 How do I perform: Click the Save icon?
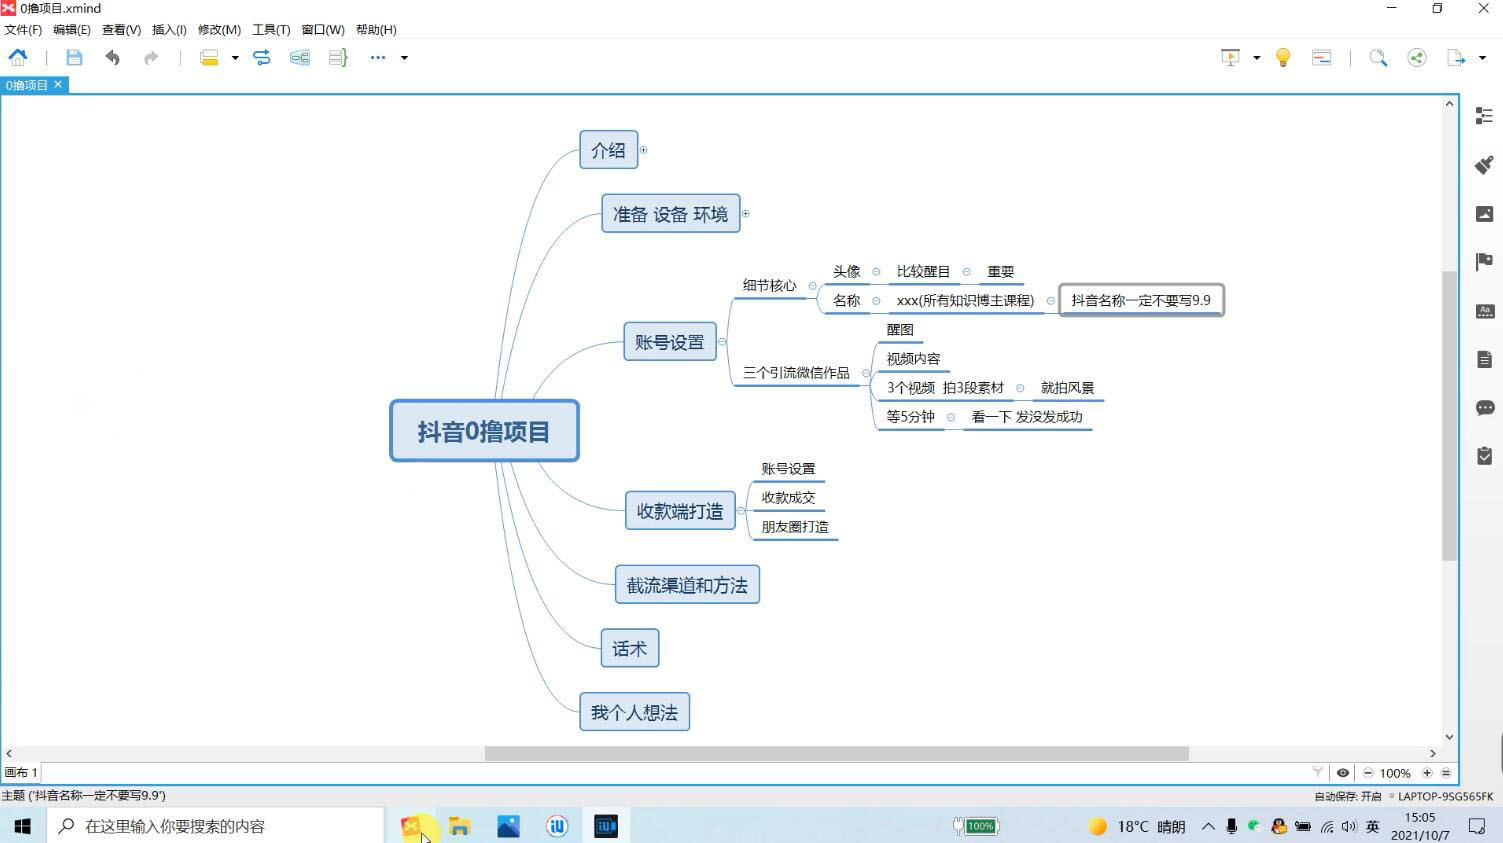point(74,57)
